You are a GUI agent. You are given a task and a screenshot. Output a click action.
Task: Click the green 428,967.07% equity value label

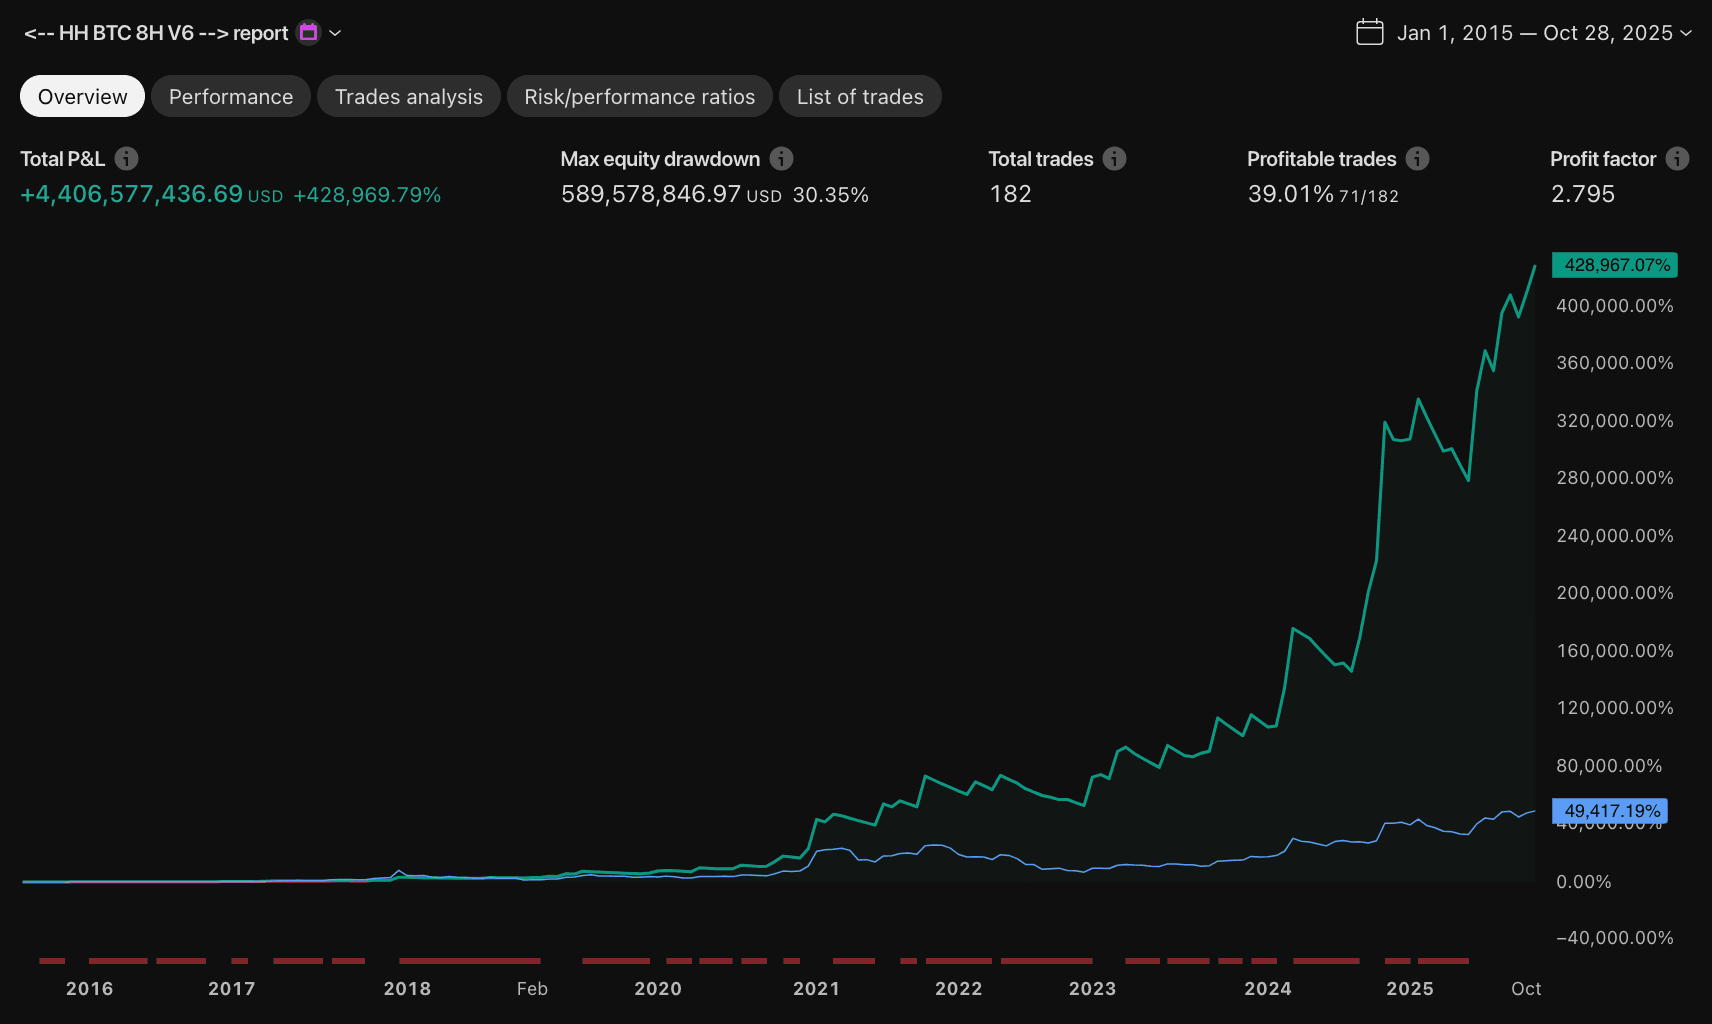tap(1613, 265)
